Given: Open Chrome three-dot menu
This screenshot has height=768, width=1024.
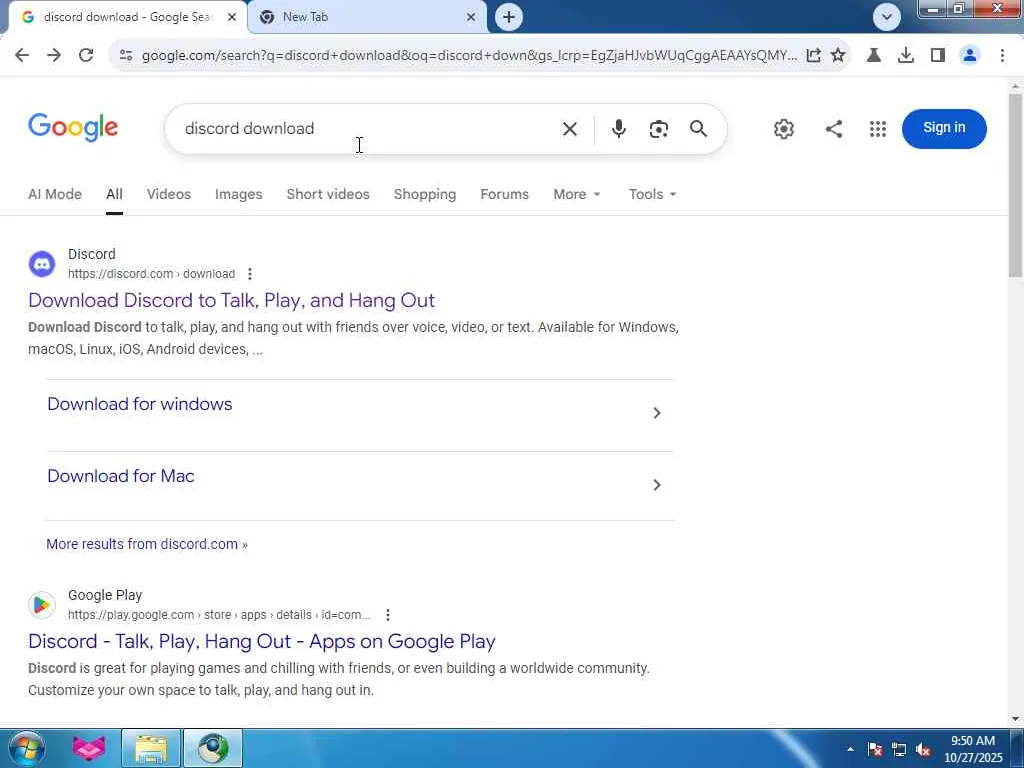Looking at the screenshot, I should [x=1002, y=56].
